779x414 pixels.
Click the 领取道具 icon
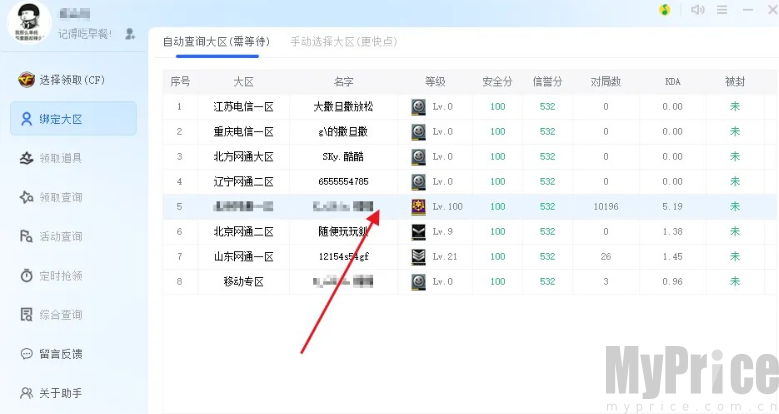(x=26, y=158)
